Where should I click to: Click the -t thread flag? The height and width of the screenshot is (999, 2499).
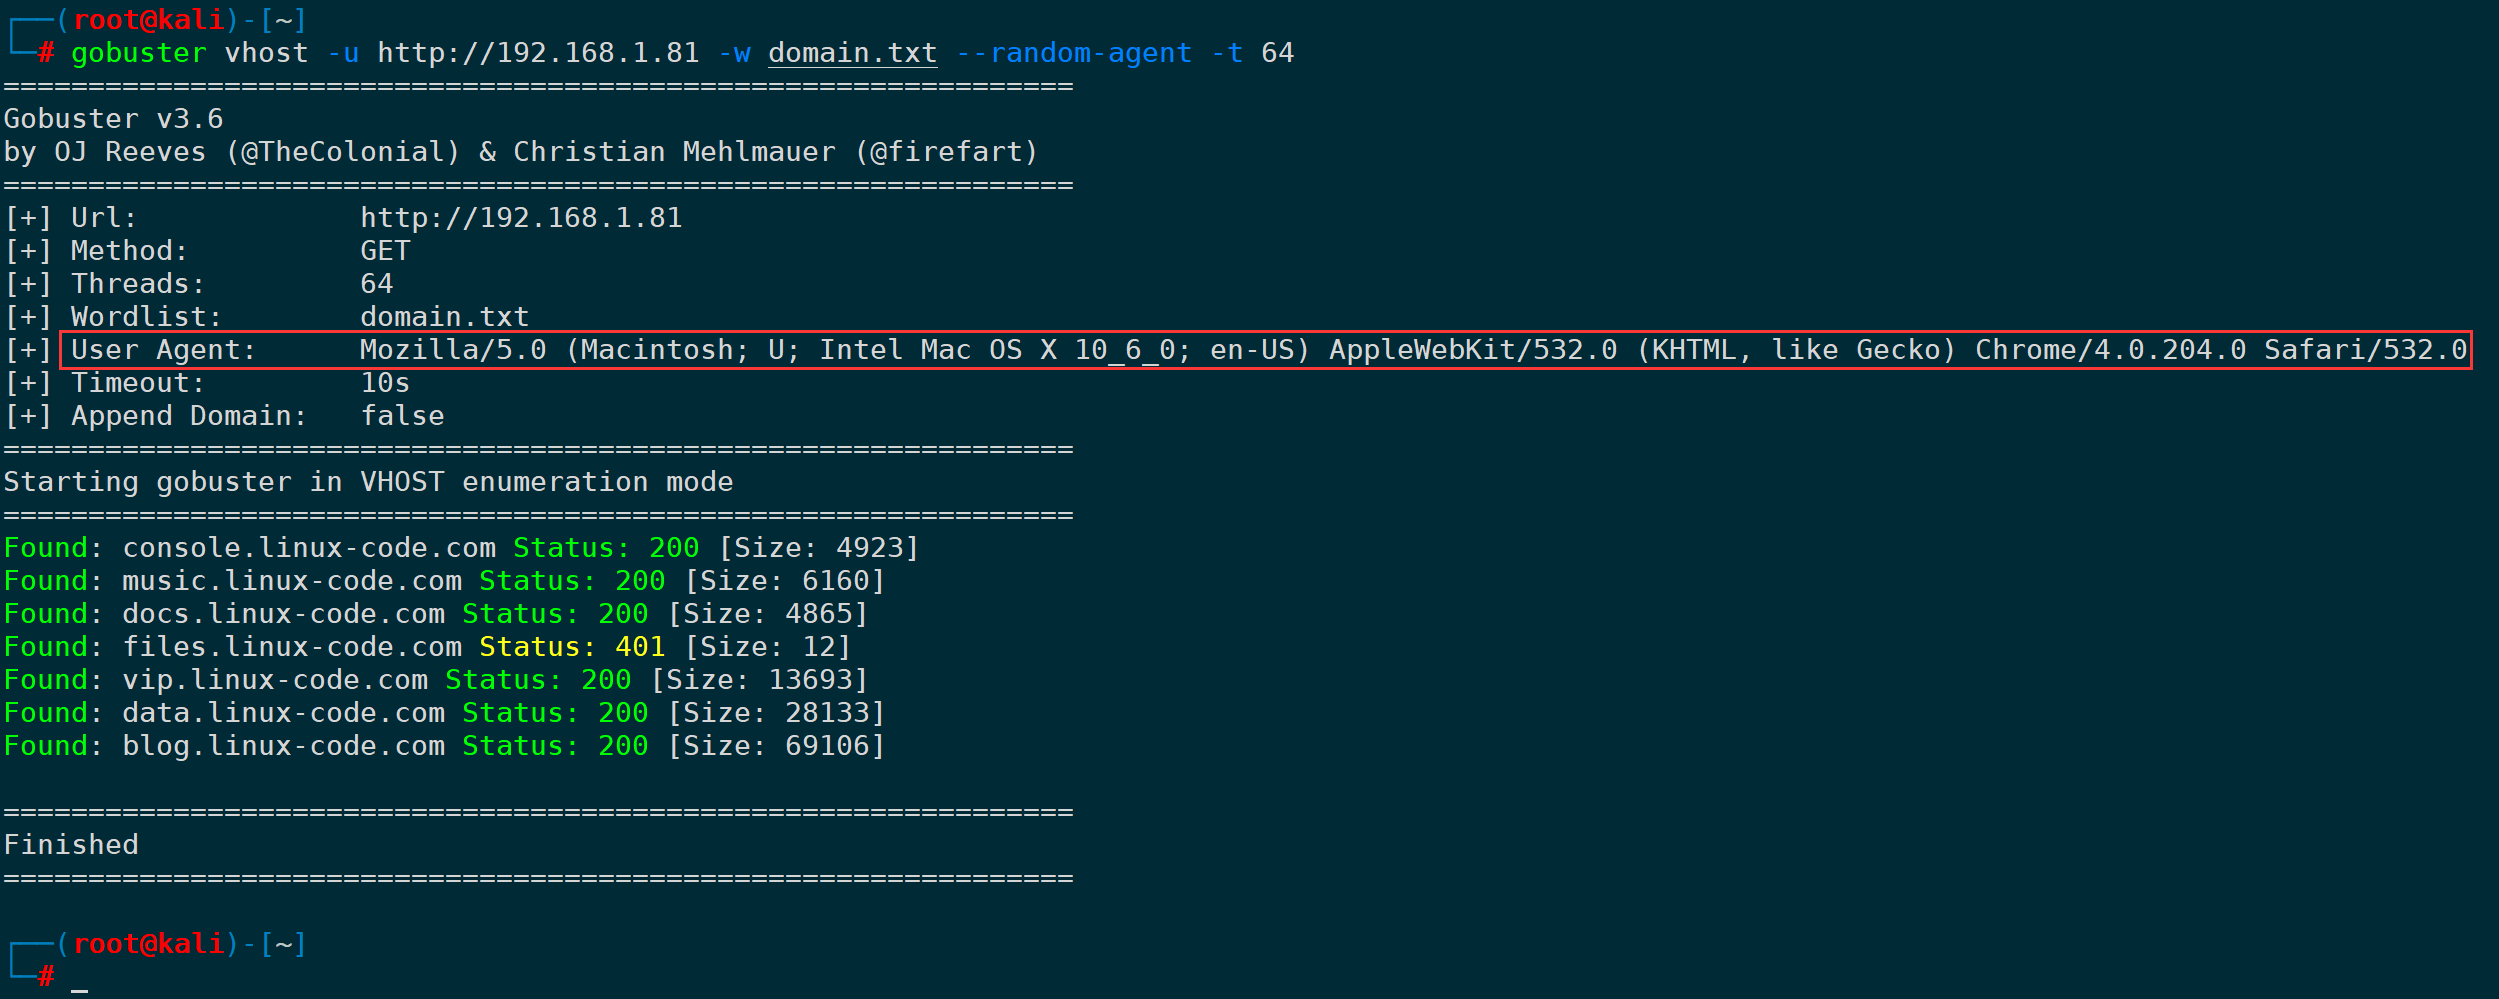[1227, 53]
